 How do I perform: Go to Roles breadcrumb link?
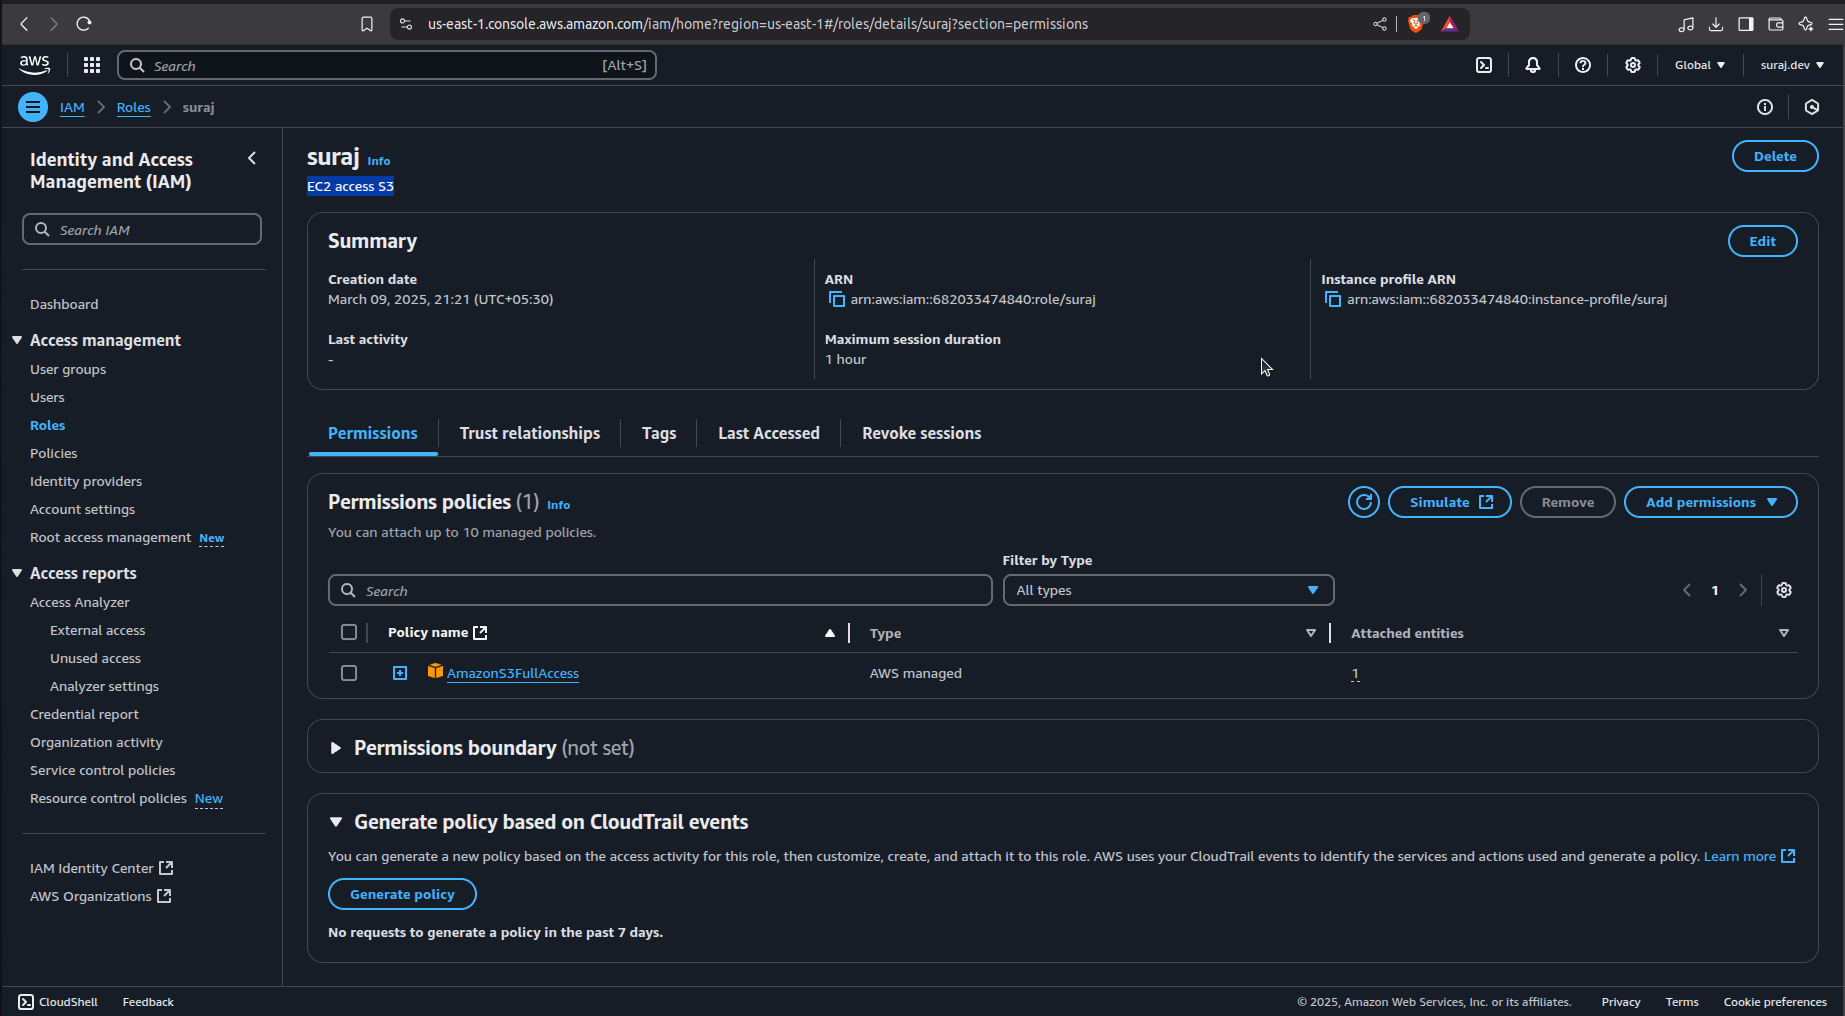(133, 107)
